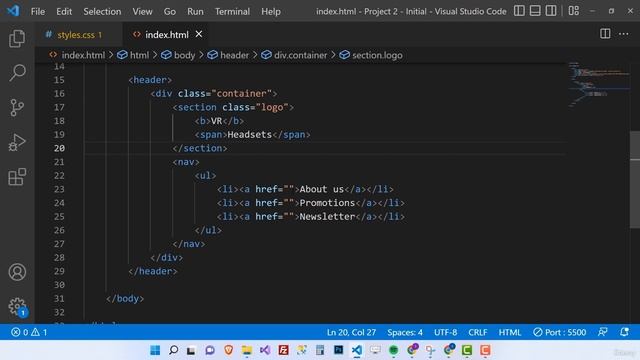Viewport: 640px width, 360px height.
Task: Click line number 20 in the gutter
Action: pos(59,148)
